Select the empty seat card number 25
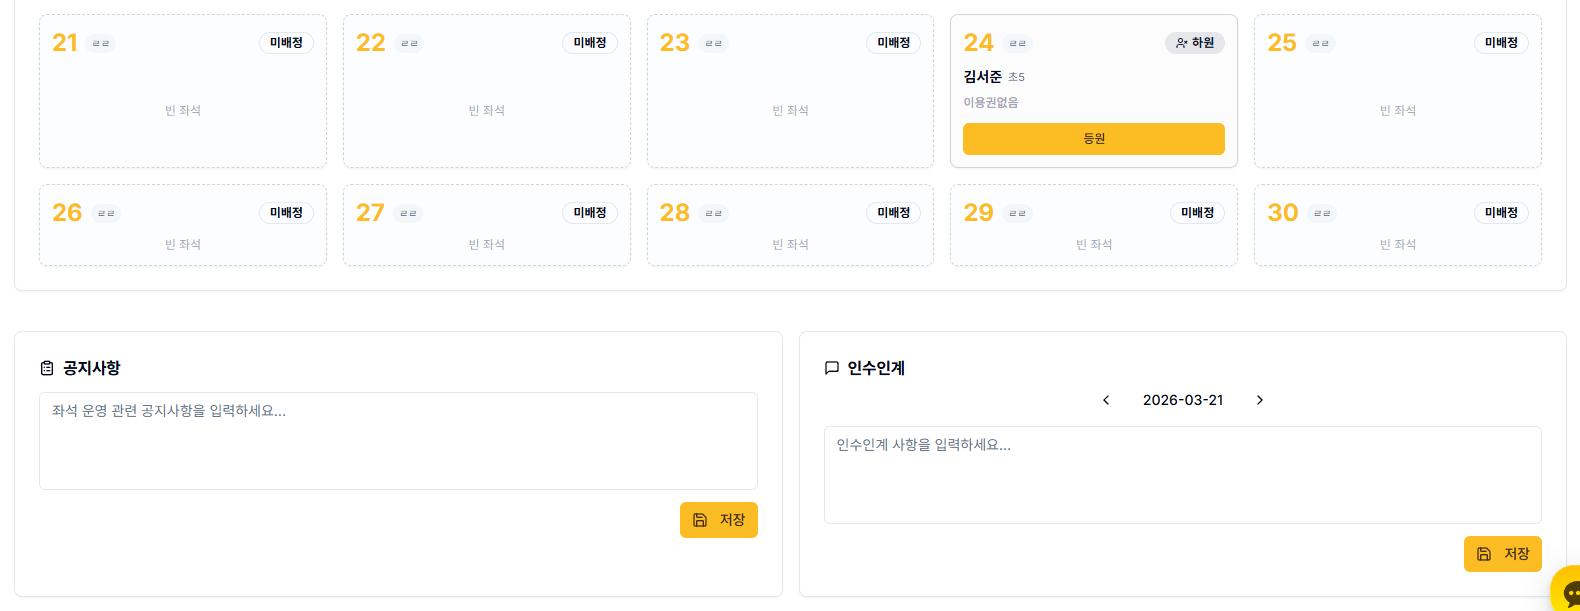Viewport: 1580px width, 611px height. tap(1397, 90)
